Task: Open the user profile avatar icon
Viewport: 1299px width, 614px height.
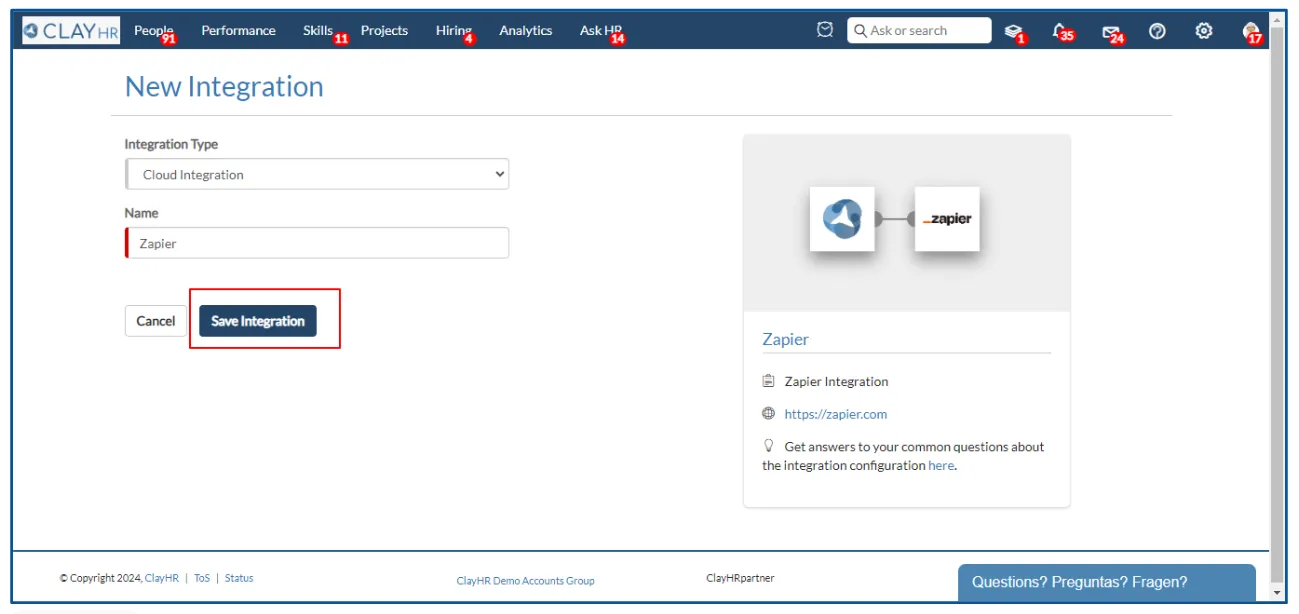Action: pyautogui.click(x=1251, y=32)
